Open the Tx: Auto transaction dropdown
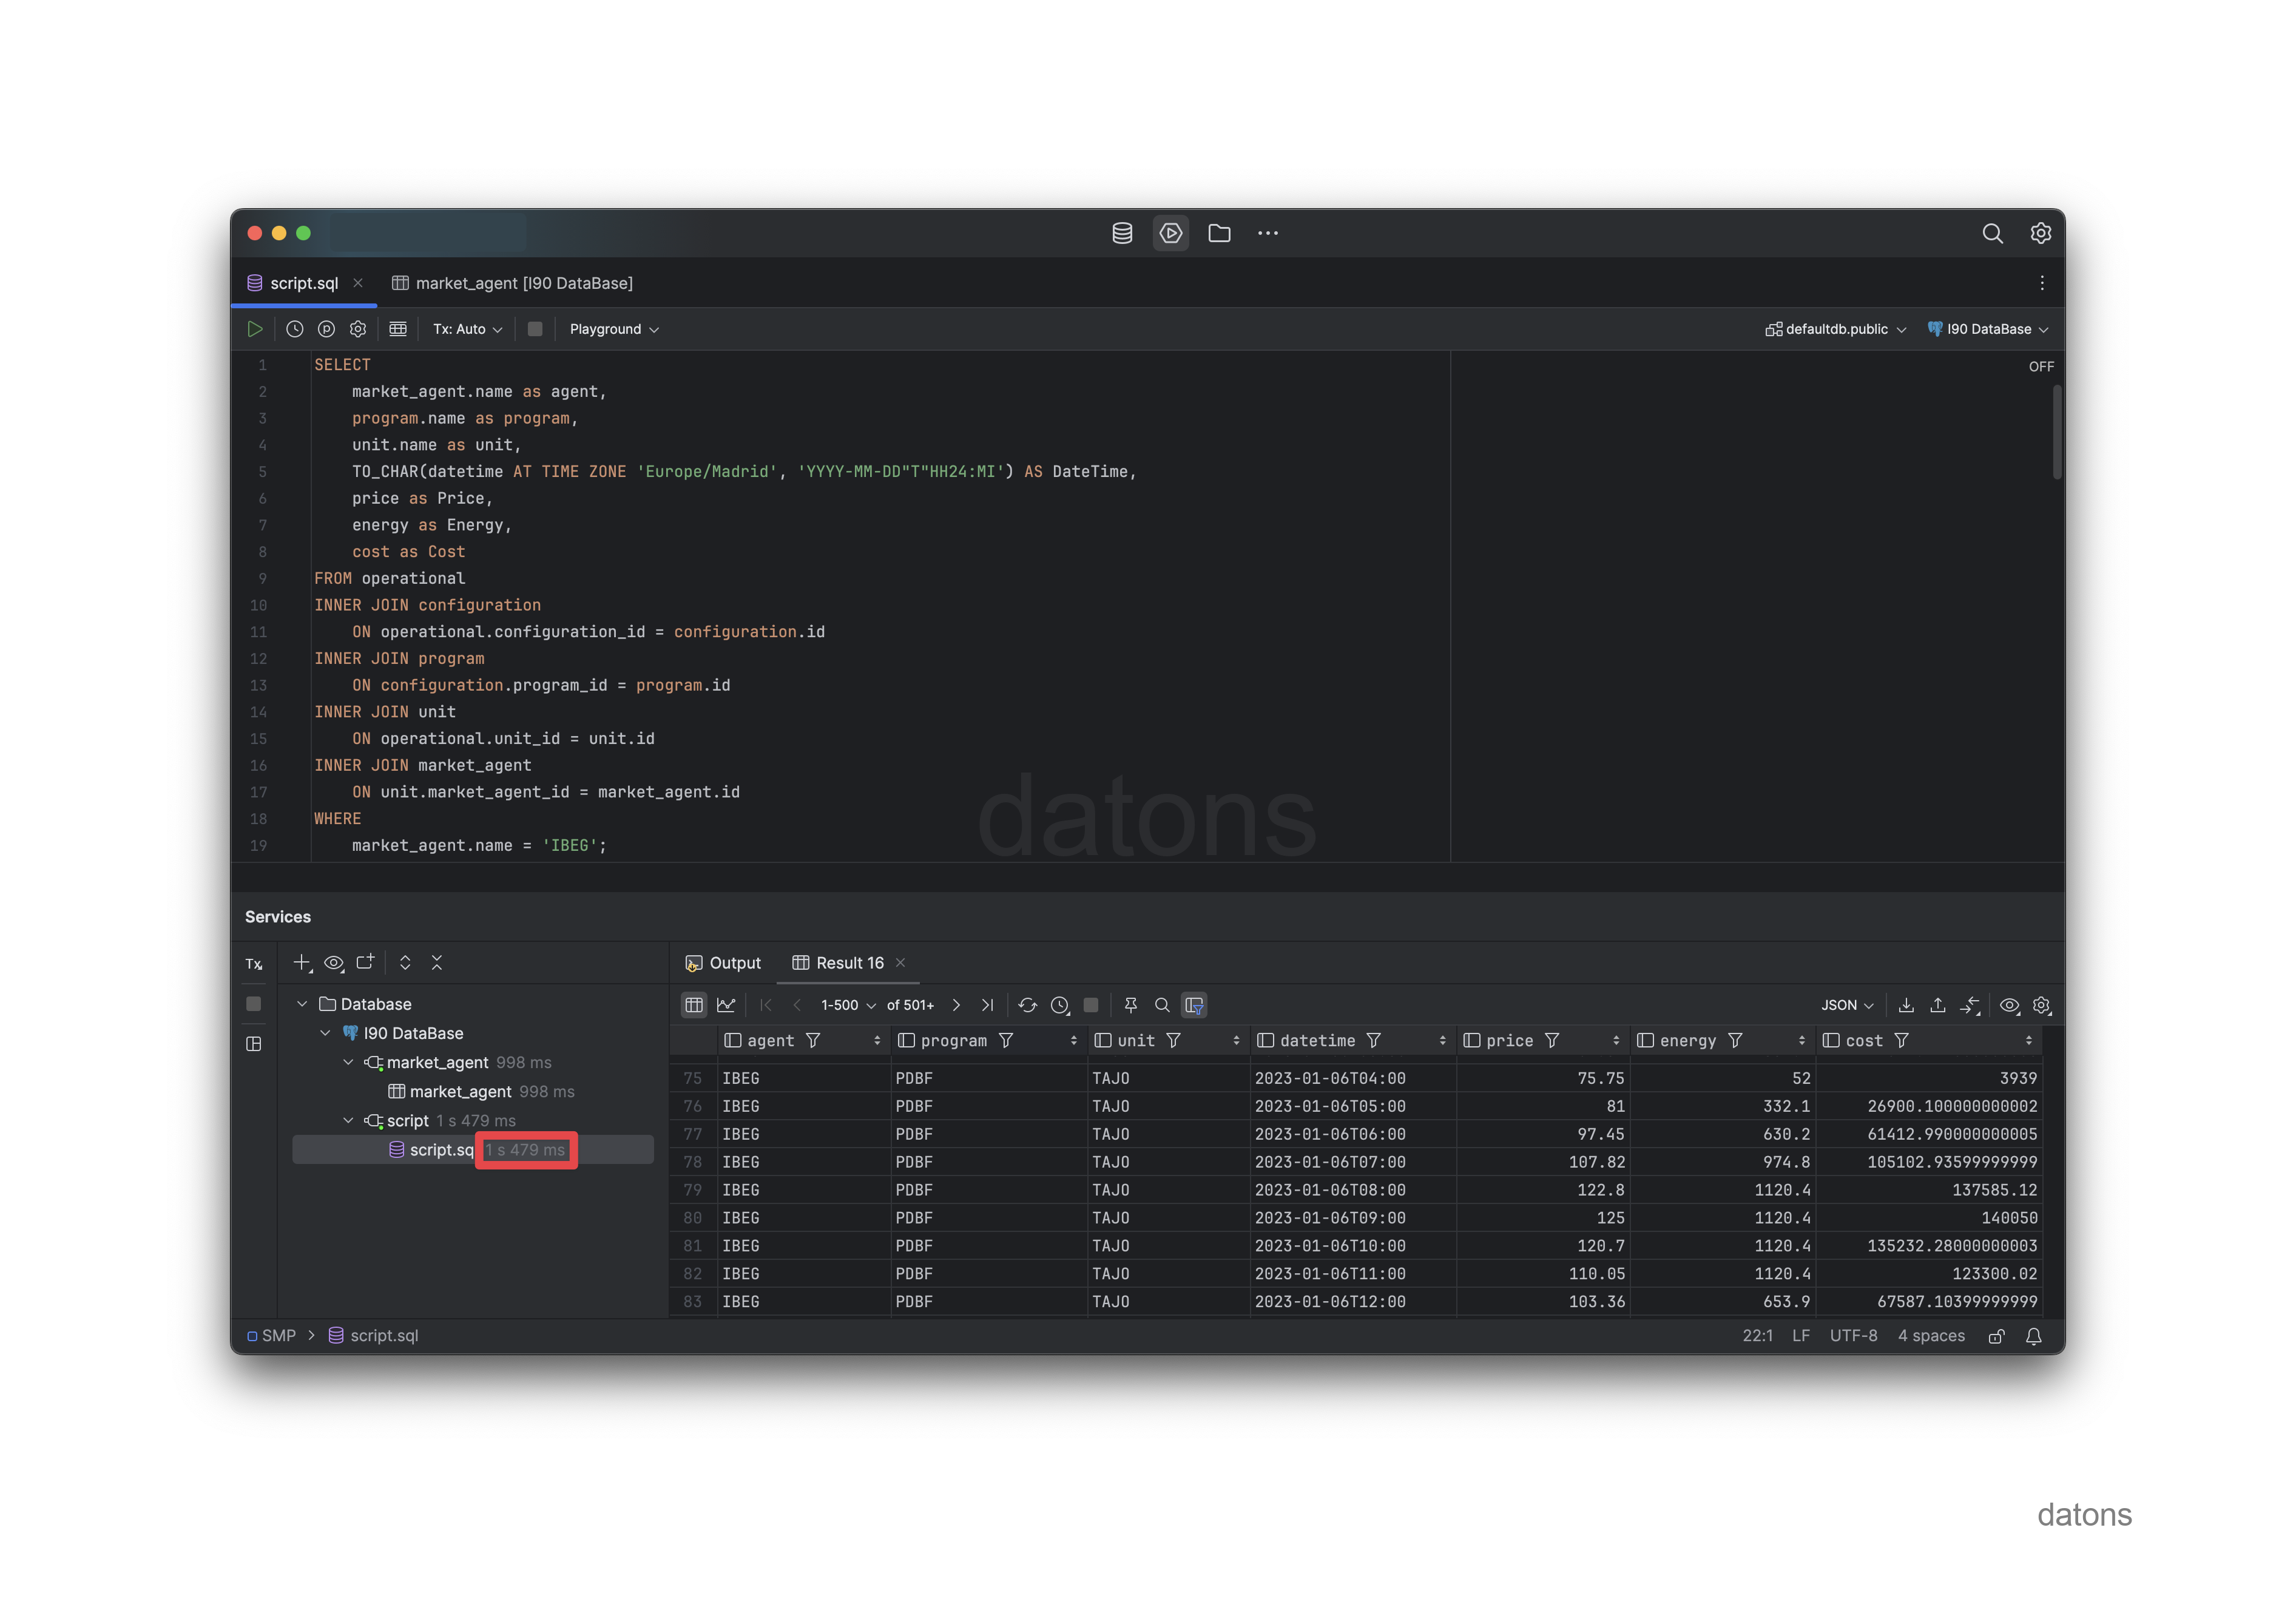This screenshot has height=1607, width=2296. pos(467,329)
